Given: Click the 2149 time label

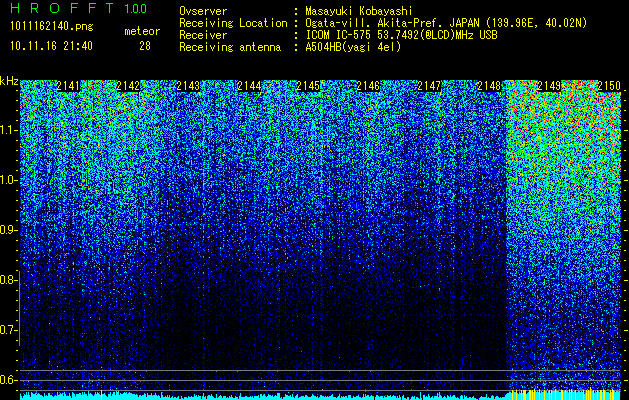Looking at the screenshot, I should point(549,86).
